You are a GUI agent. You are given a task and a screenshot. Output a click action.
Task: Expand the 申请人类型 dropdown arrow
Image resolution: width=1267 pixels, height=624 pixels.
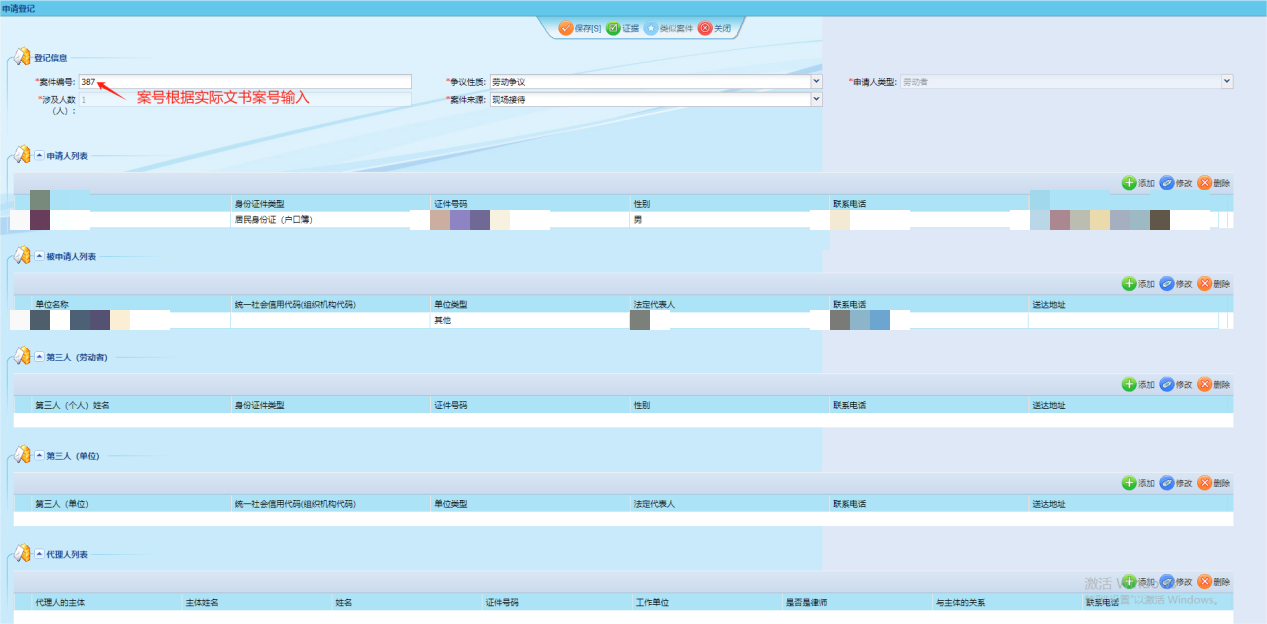point(1227,81)
